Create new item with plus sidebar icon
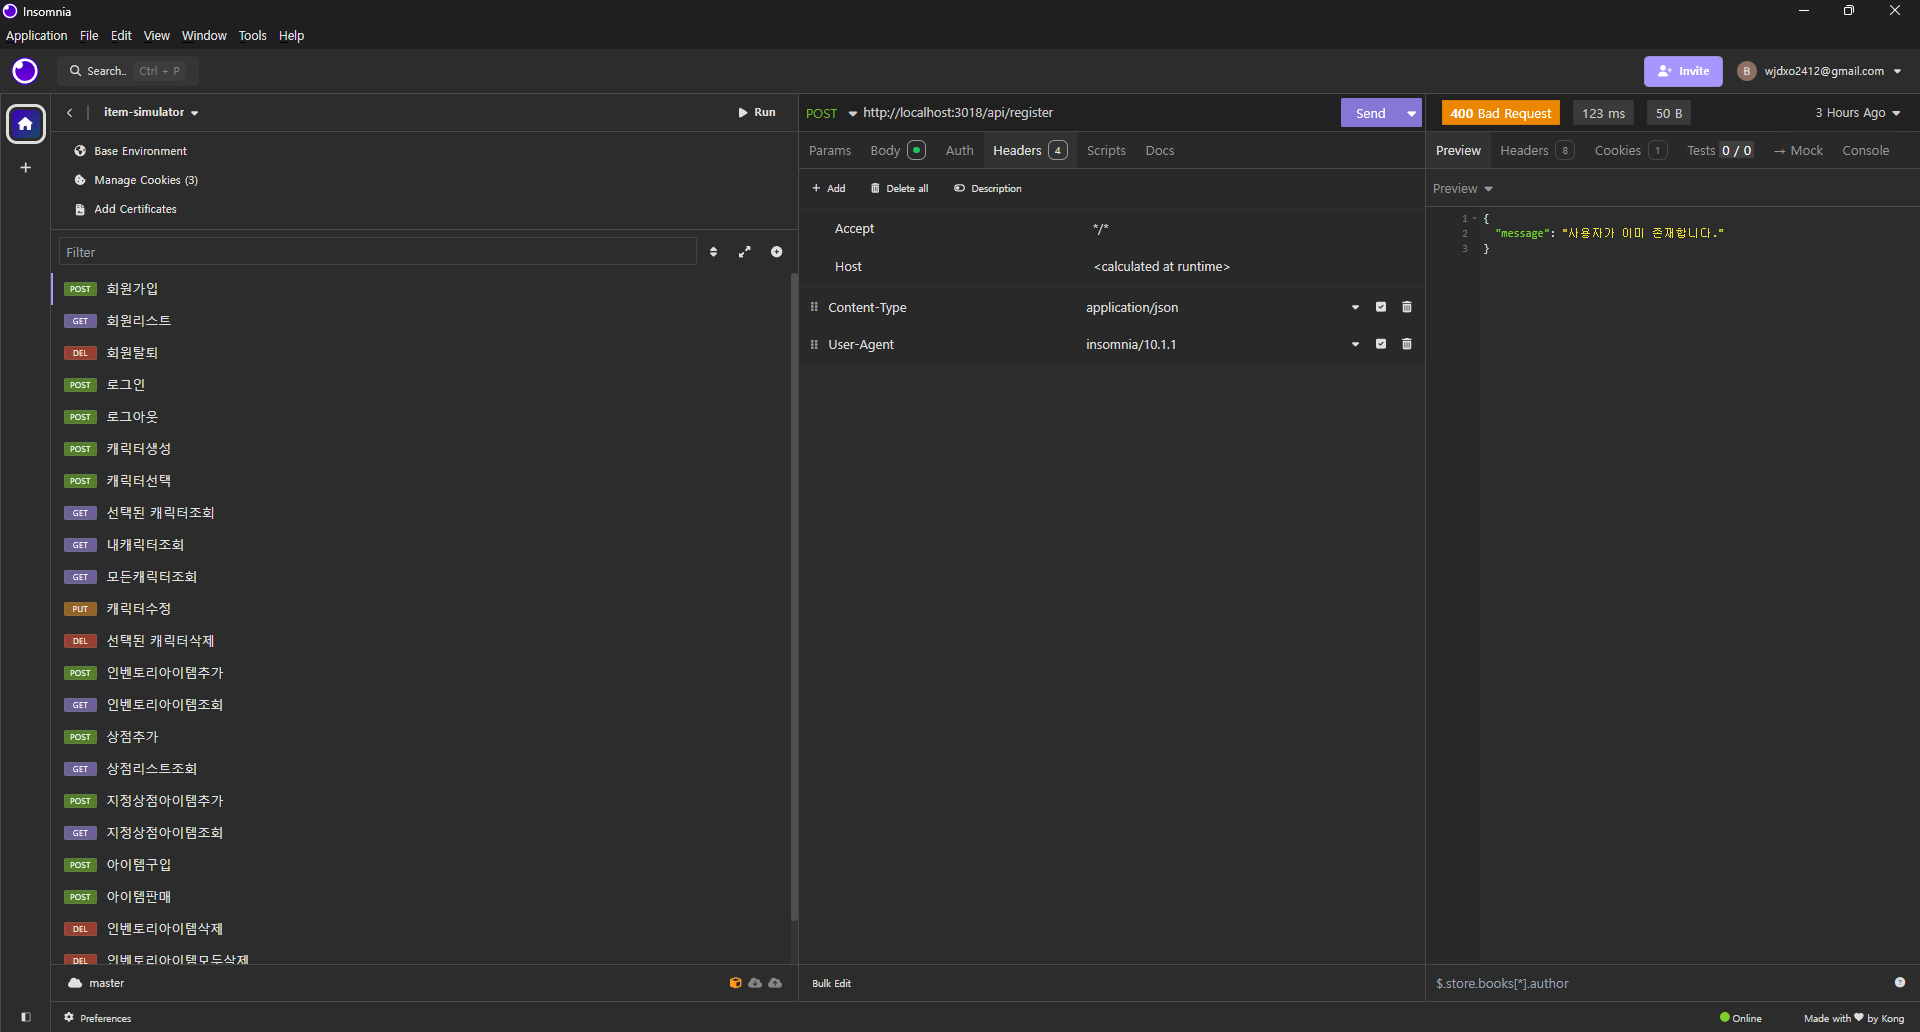 click(26, 167)
